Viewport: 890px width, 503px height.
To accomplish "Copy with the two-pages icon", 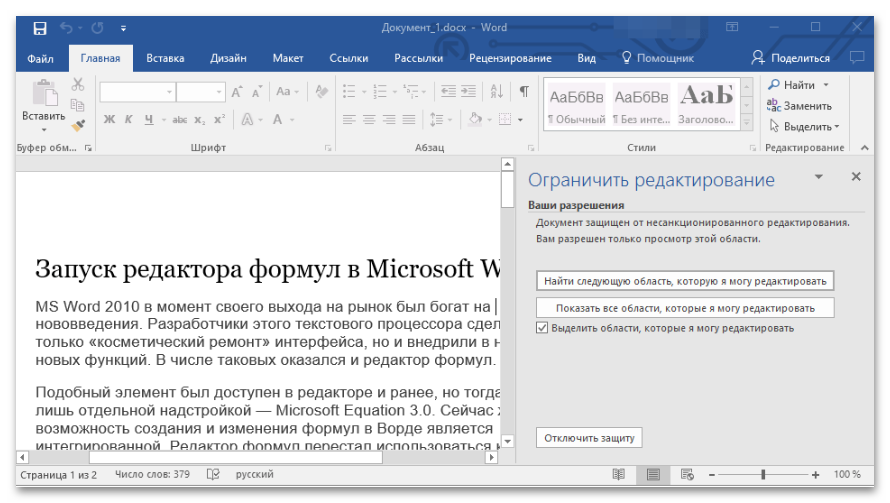I will [x=78, y=105].
